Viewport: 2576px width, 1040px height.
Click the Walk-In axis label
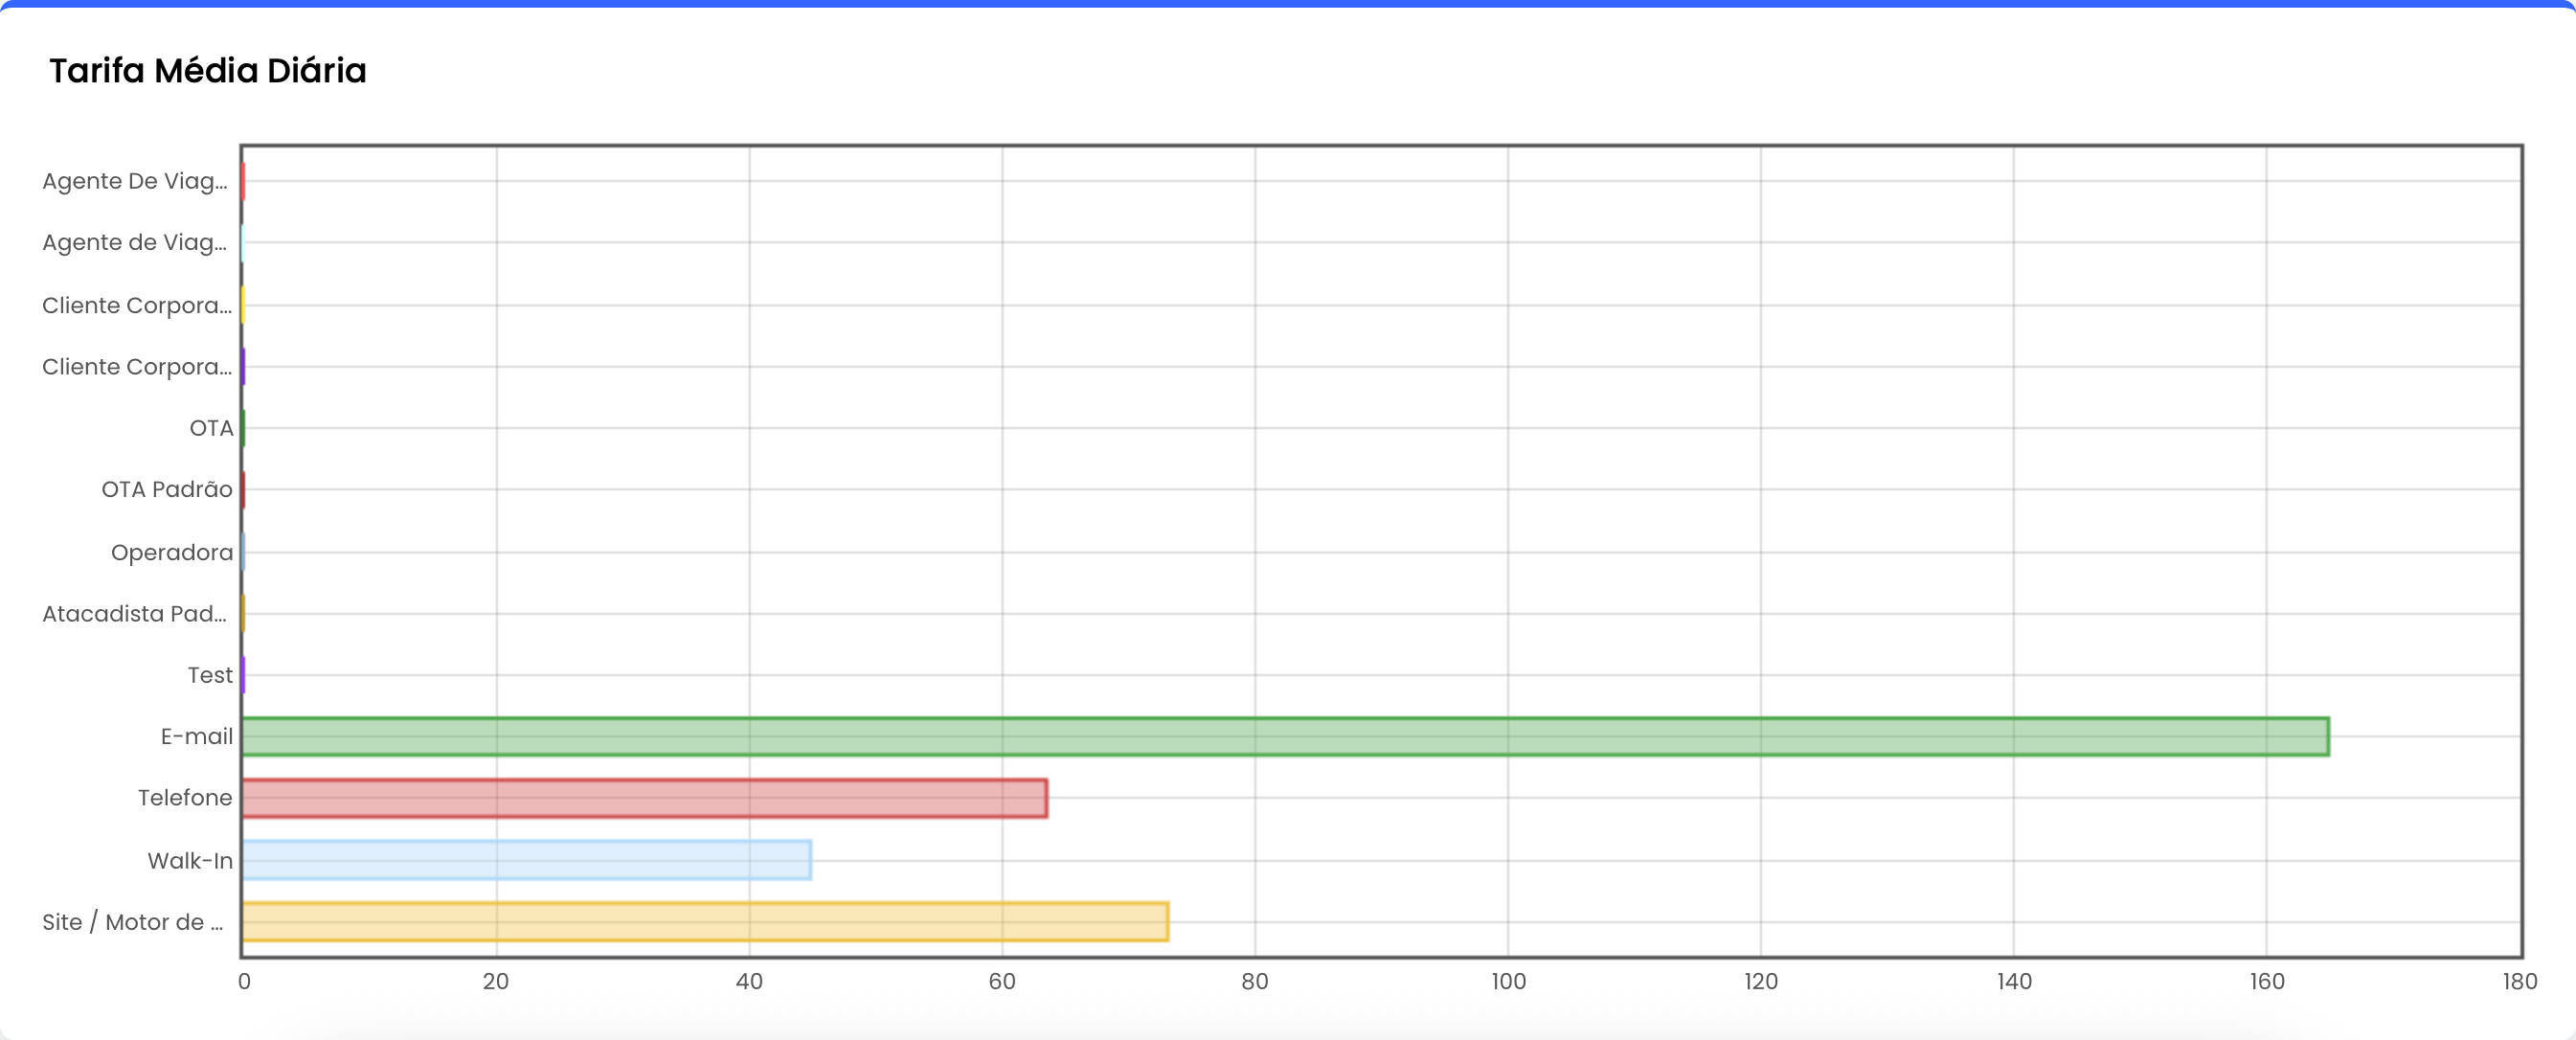[x=190, y=860]
